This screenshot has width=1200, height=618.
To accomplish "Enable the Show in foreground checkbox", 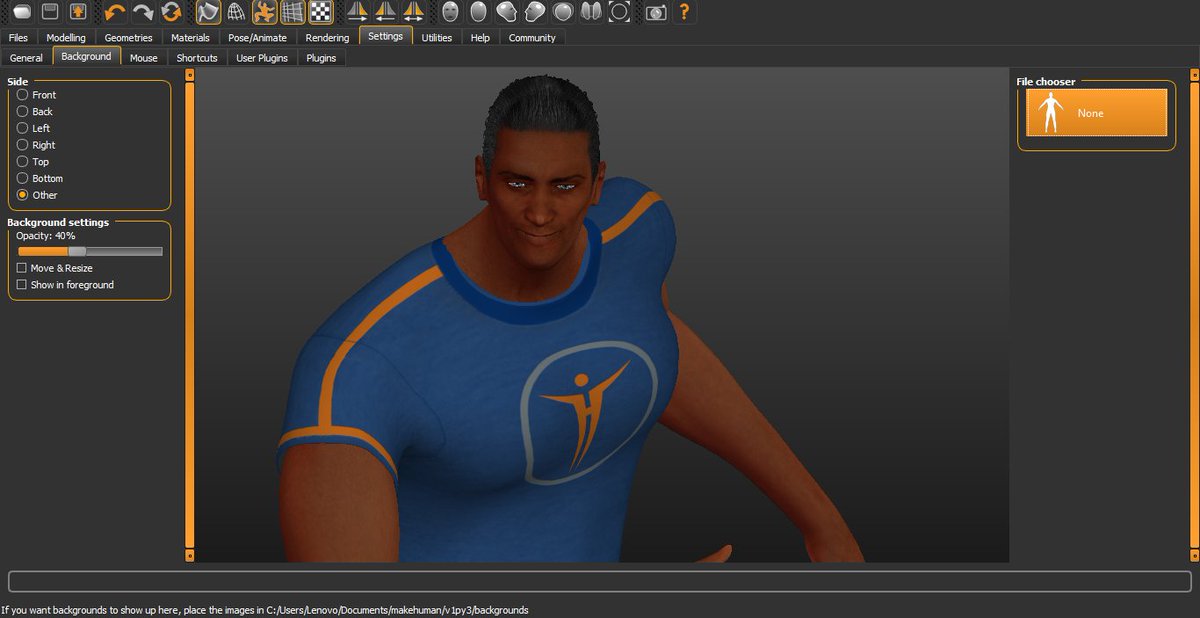I will (22, 285).
